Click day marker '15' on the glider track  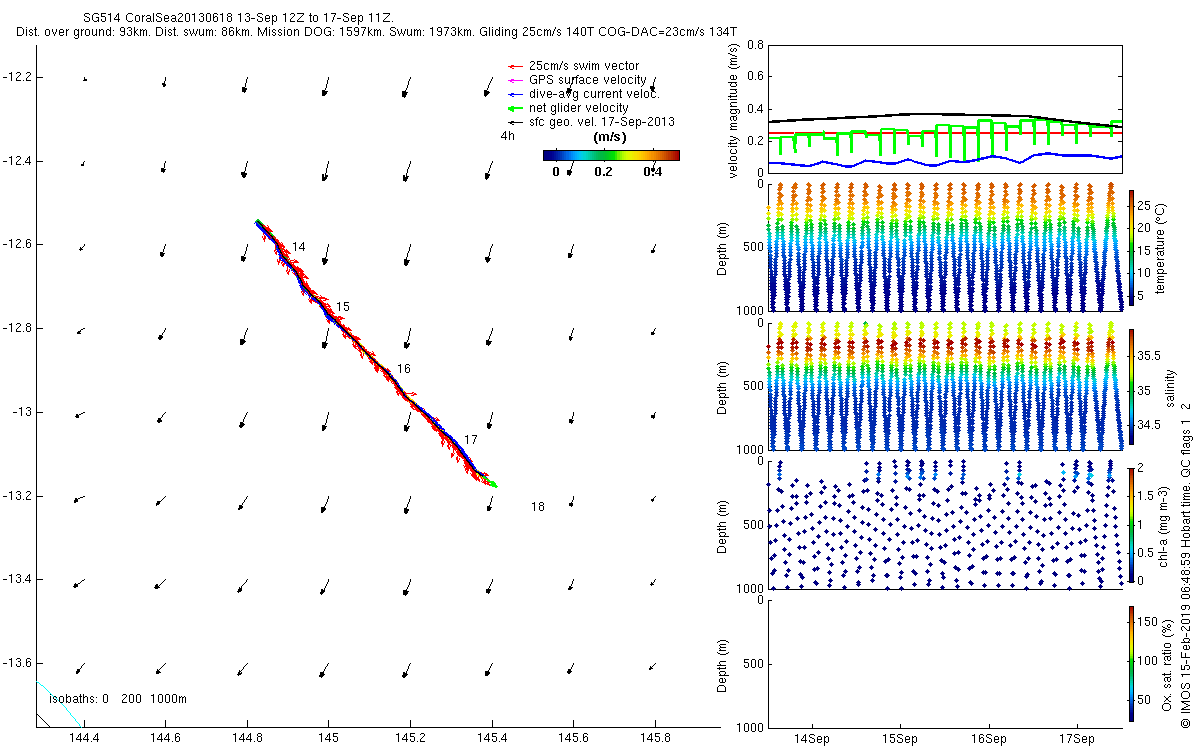coord(343,306)
